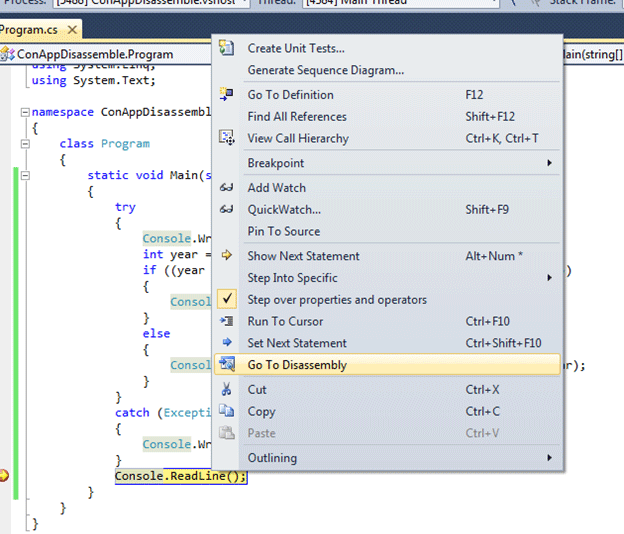Screen dimensions: 624x534
Task: Switch to the Program.cs tab
Action: coord(29,30)
